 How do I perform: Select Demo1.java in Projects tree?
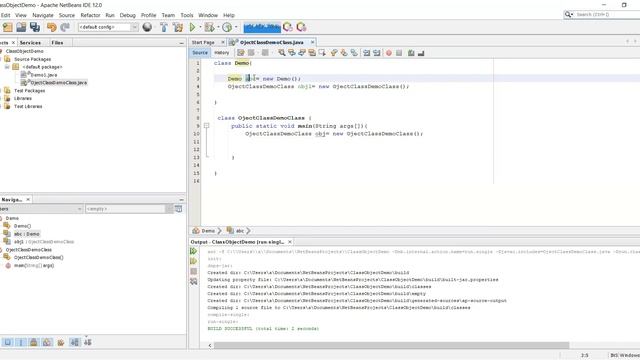pos(44,75)
